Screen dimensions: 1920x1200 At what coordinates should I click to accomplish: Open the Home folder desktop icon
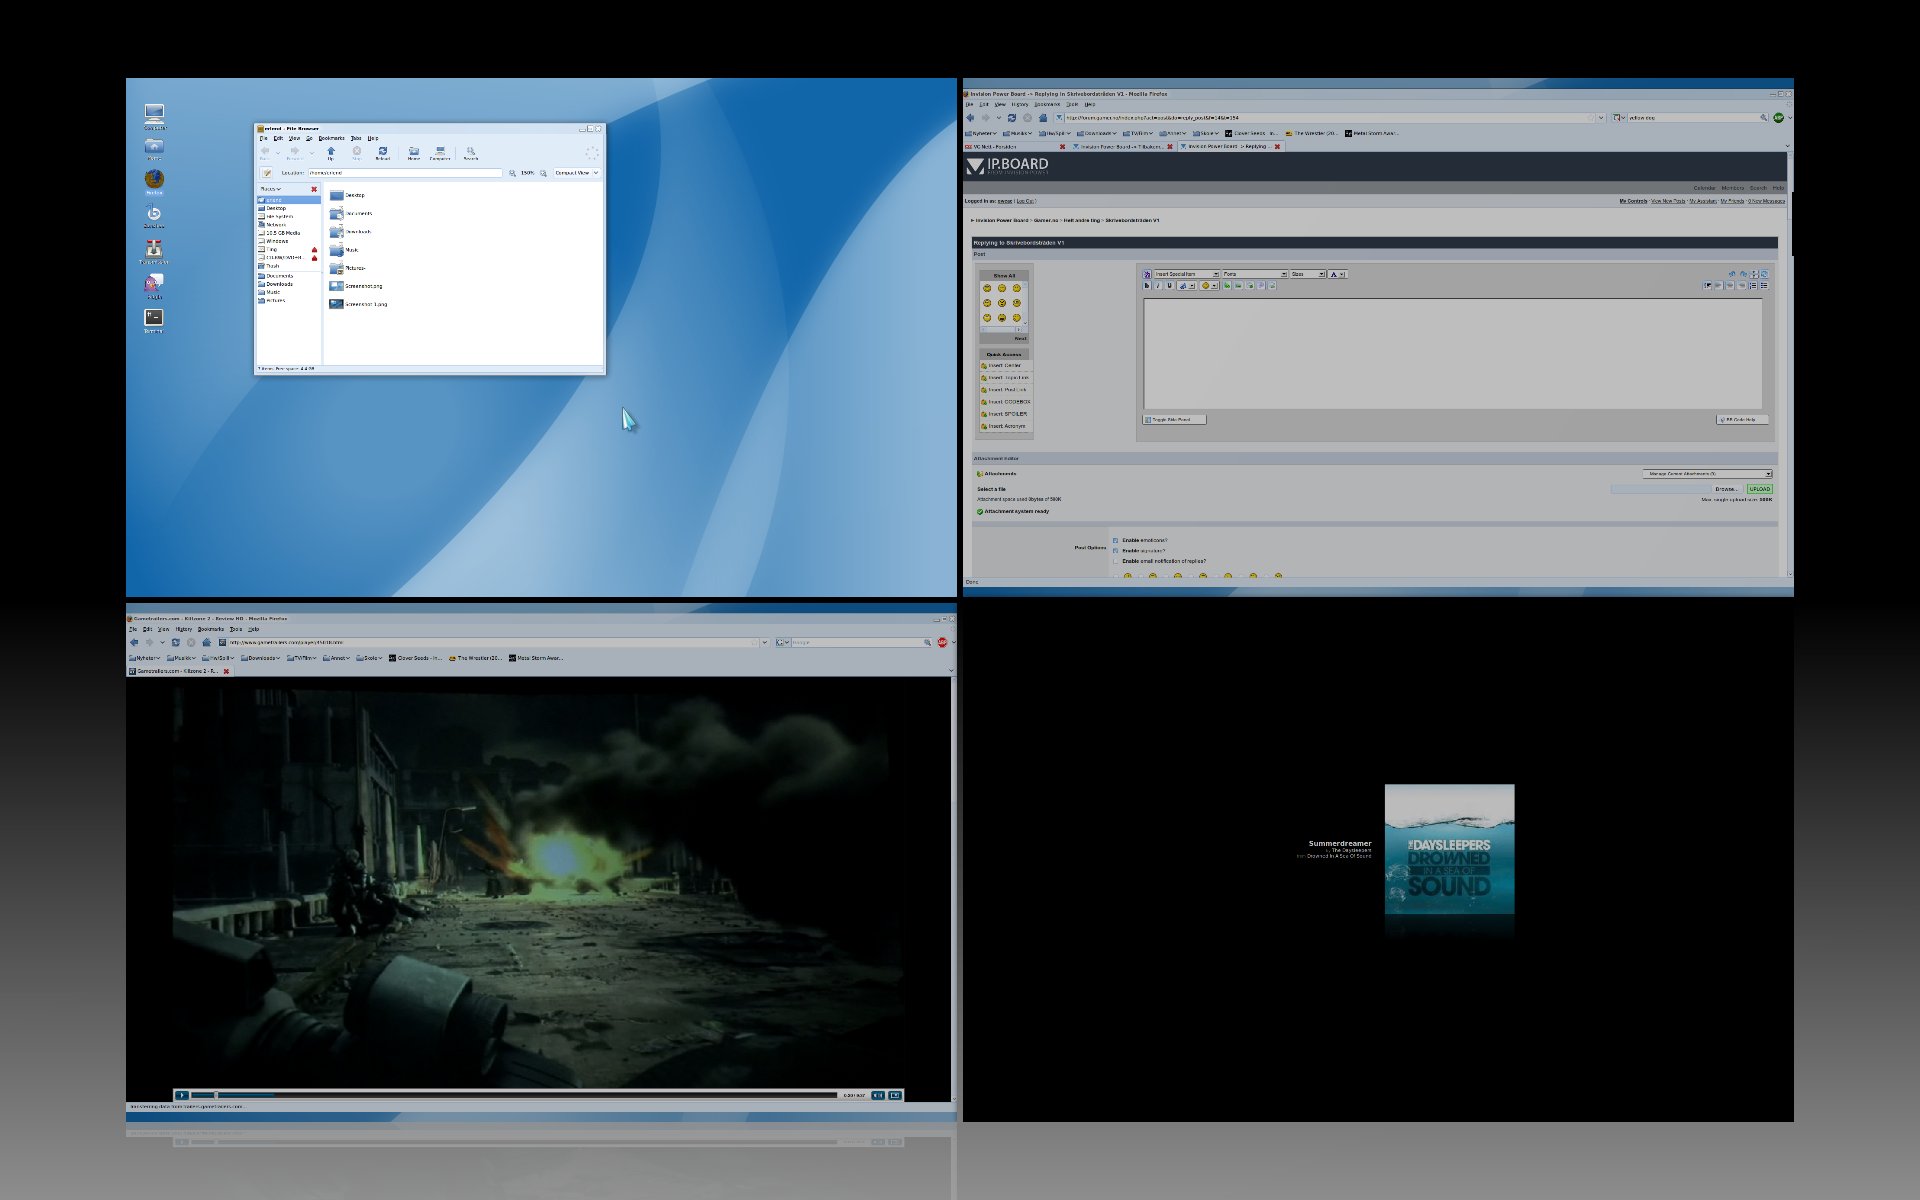(x=154, y=148)
